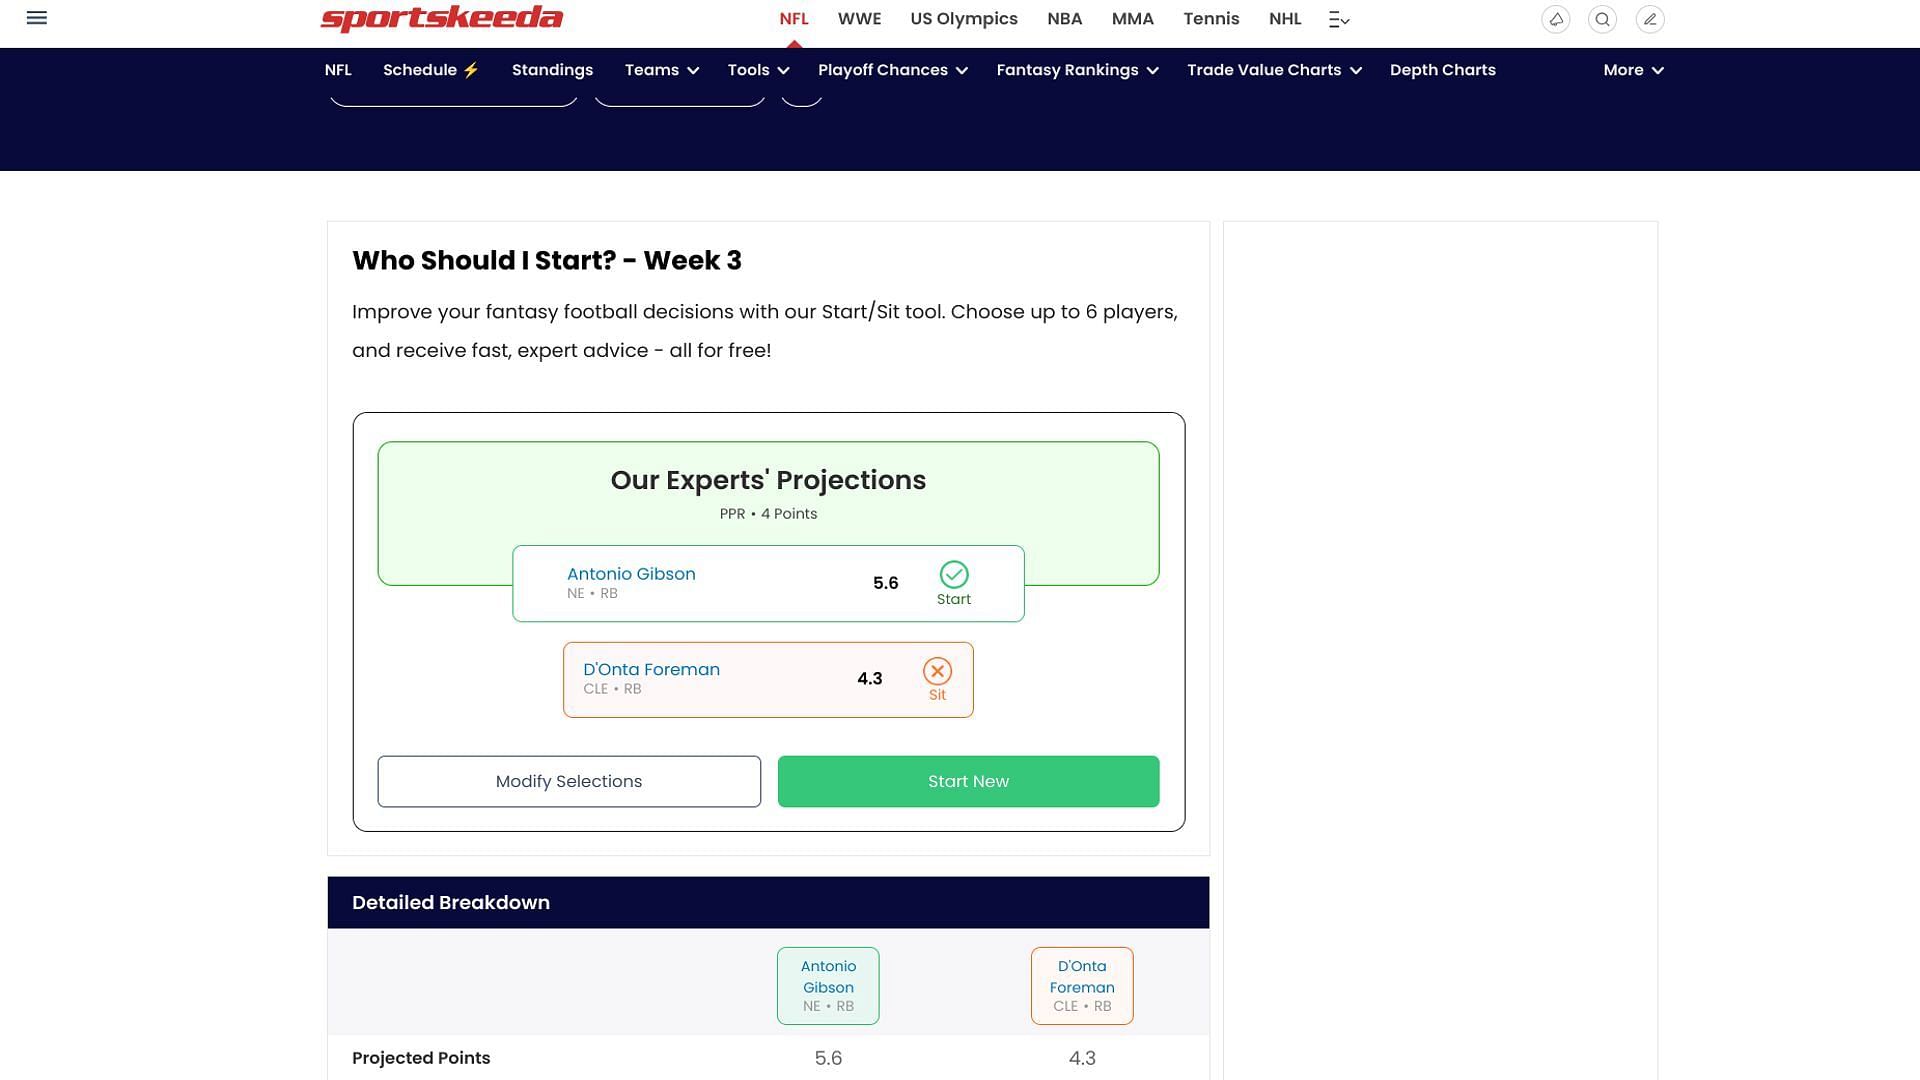Click the notifications bell icon

(x=1556, y=18)
